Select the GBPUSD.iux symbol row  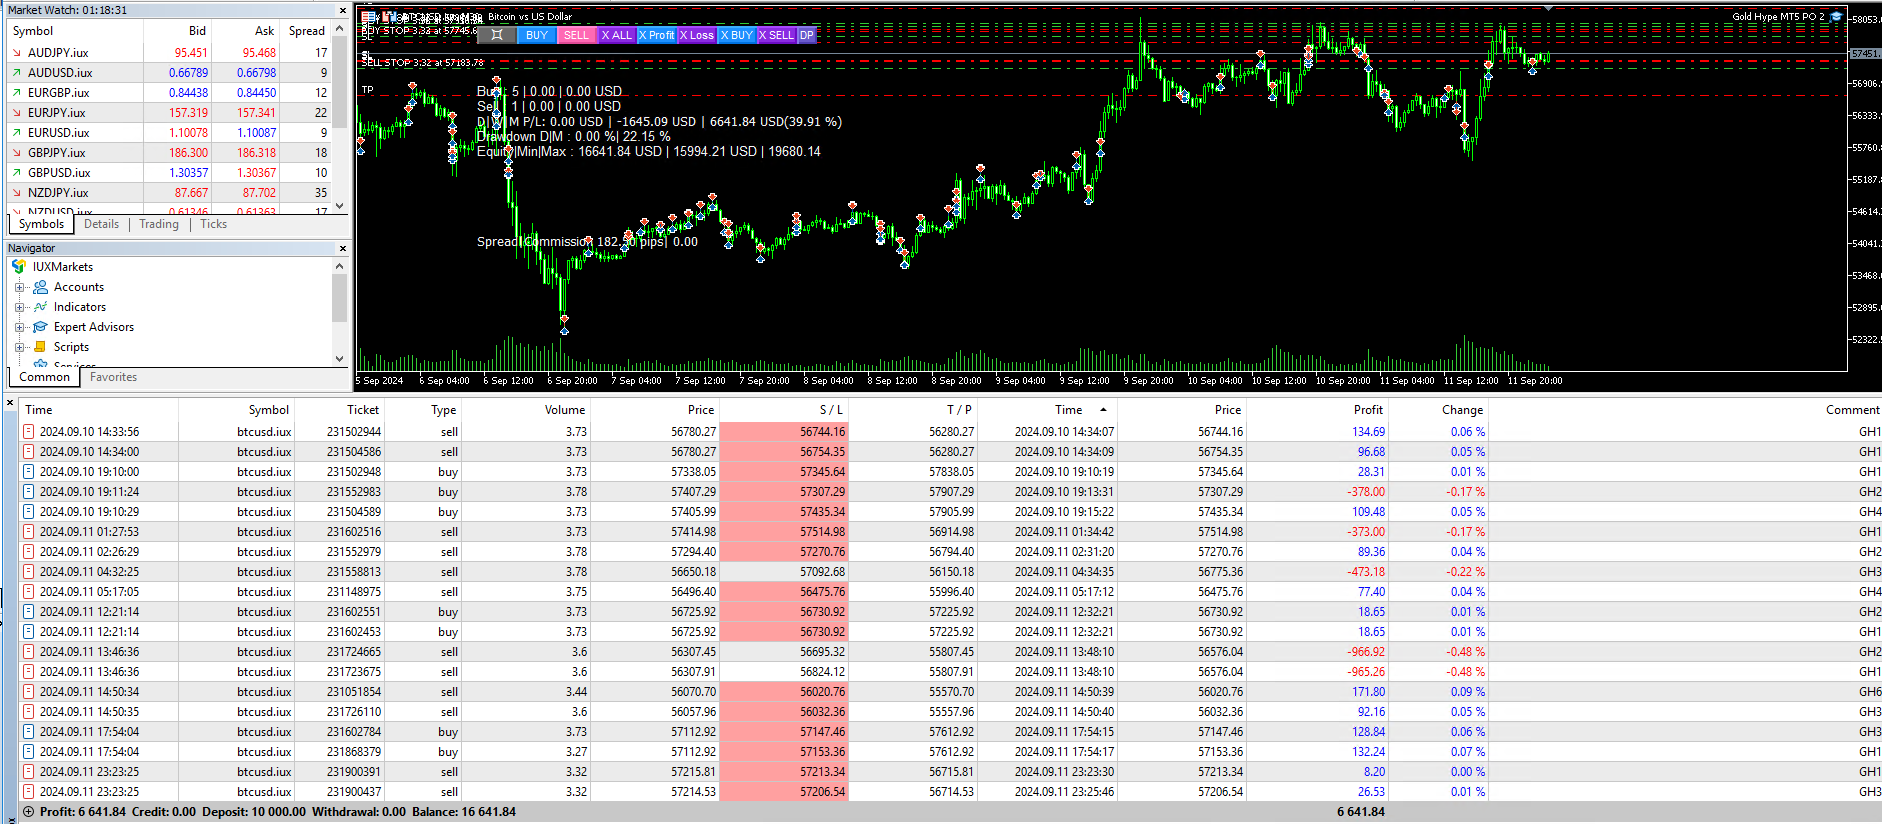point(168,173)
